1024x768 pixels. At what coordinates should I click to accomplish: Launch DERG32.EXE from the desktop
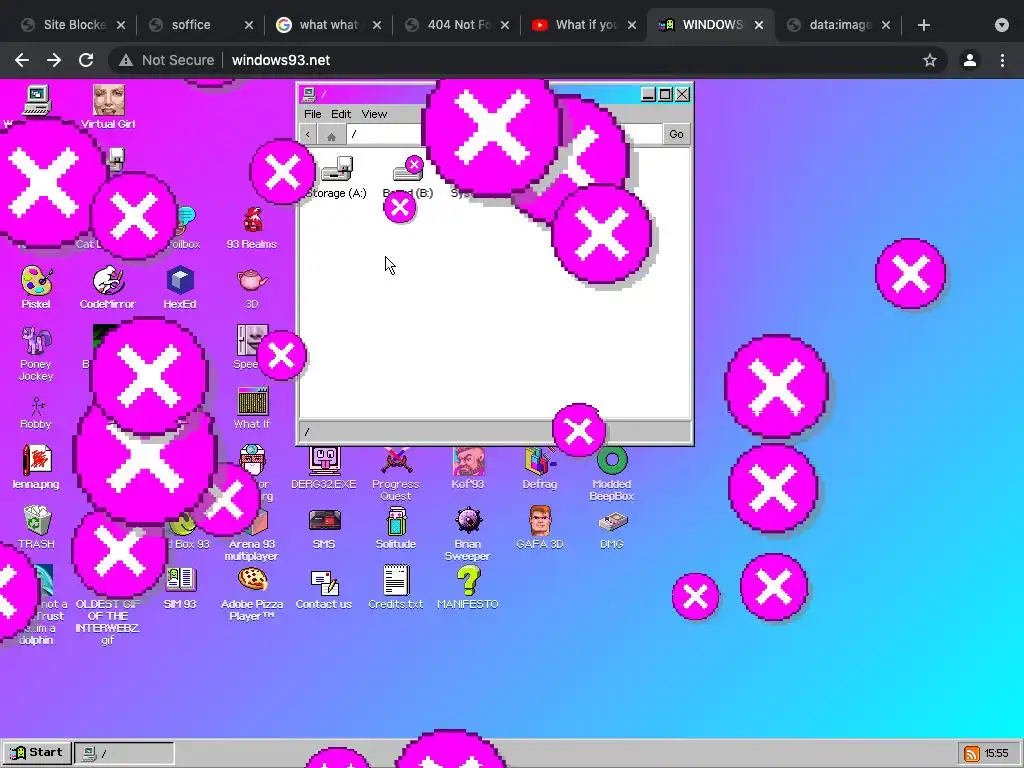(x=324, y=468)
